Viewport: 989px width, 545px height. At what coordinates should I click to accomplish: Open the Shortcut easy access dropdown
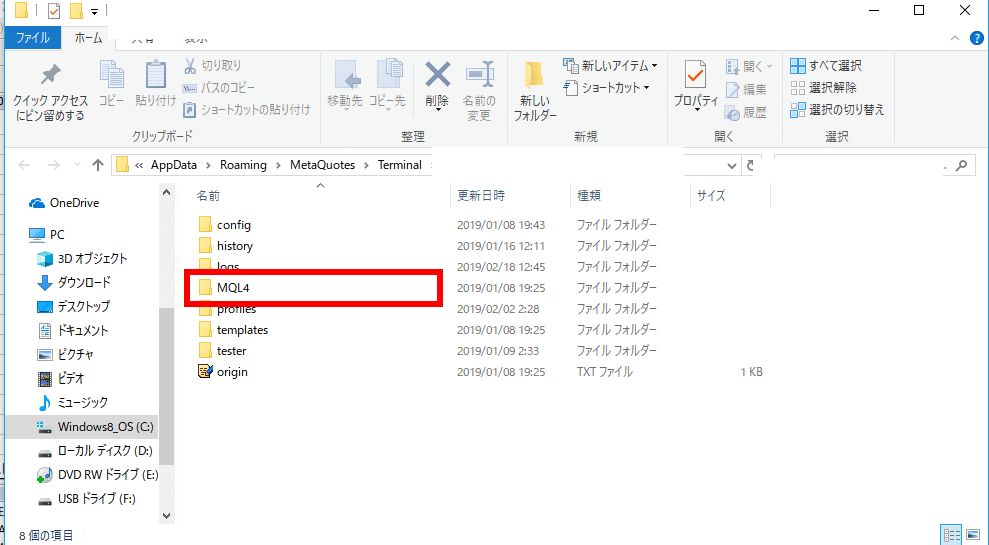pyautogui.click(x=606, y=88)
